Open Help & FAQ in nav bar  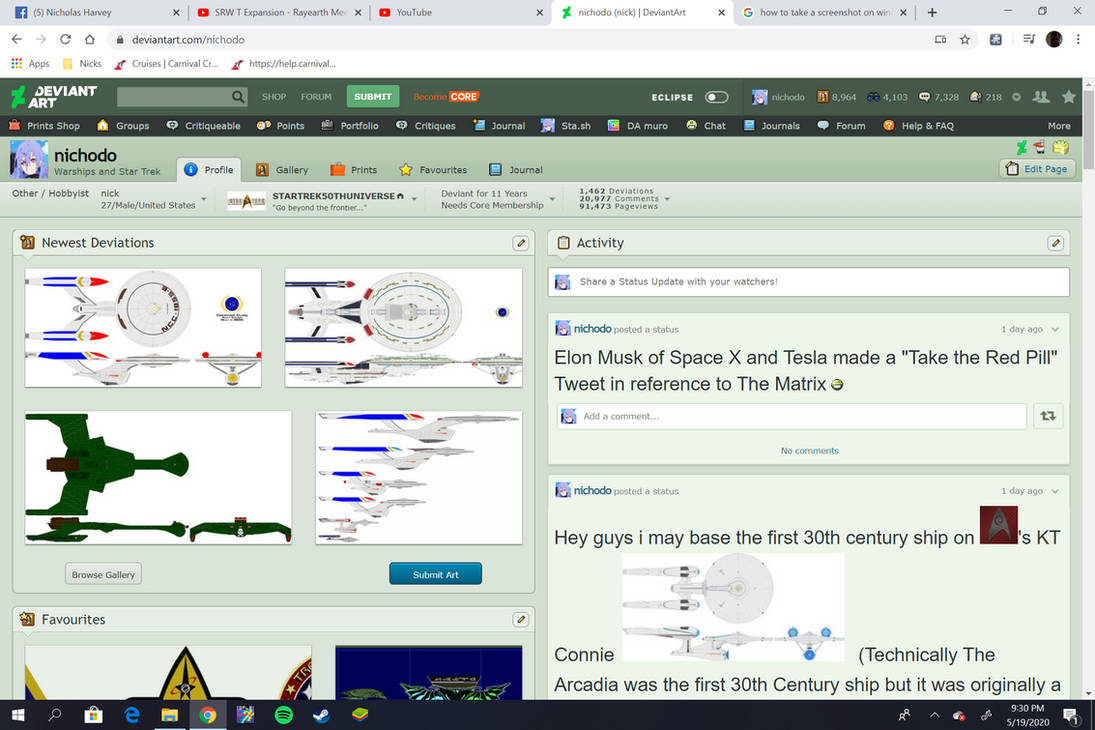coord(918,126)
